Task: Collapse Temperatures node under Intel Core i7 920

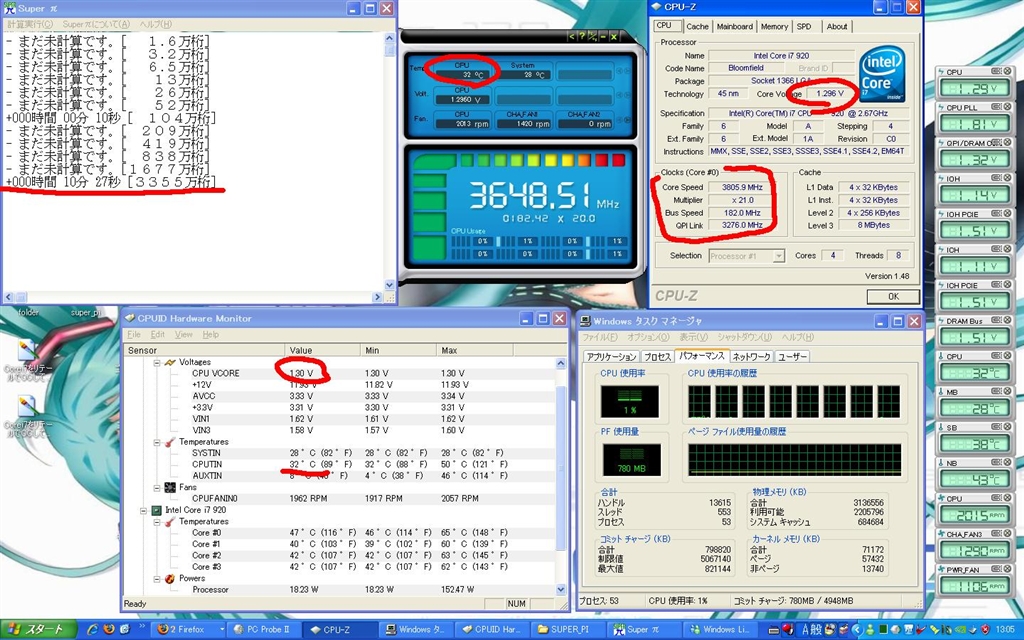Action: point(157,522)
